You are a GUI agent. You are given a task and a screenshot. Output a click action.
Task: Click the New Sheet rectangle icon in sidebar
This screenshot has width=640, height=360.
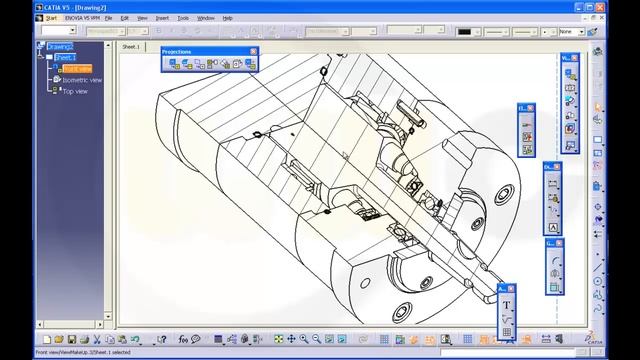tap(598, 140)
